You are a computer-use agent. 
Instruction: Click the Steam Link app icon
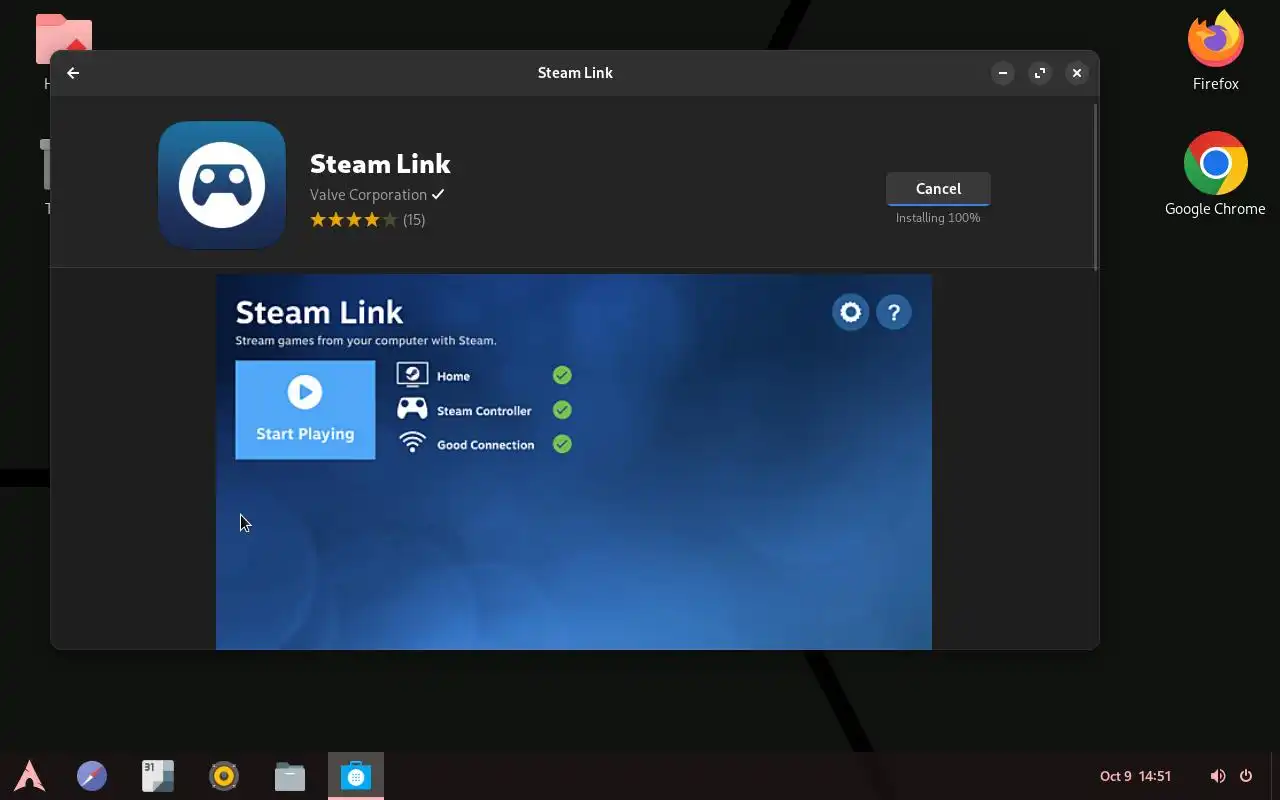tap(222, 185)
